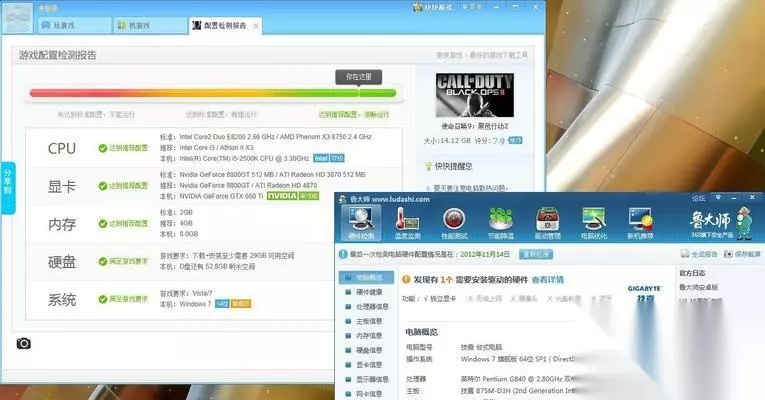Click the green check icon in 系统 row
Image resolution: width=765 pixels, height=400 pixels.
tap(102, 299)
